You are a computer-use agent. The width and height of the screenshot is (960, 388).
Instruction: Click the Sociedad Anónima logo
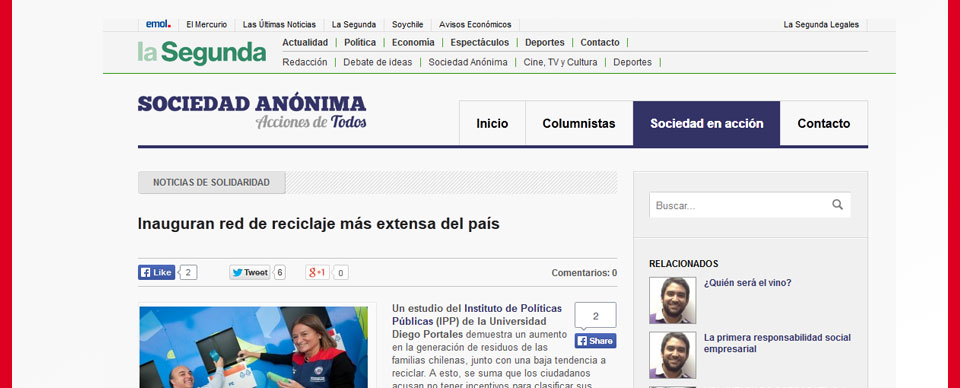252,112
